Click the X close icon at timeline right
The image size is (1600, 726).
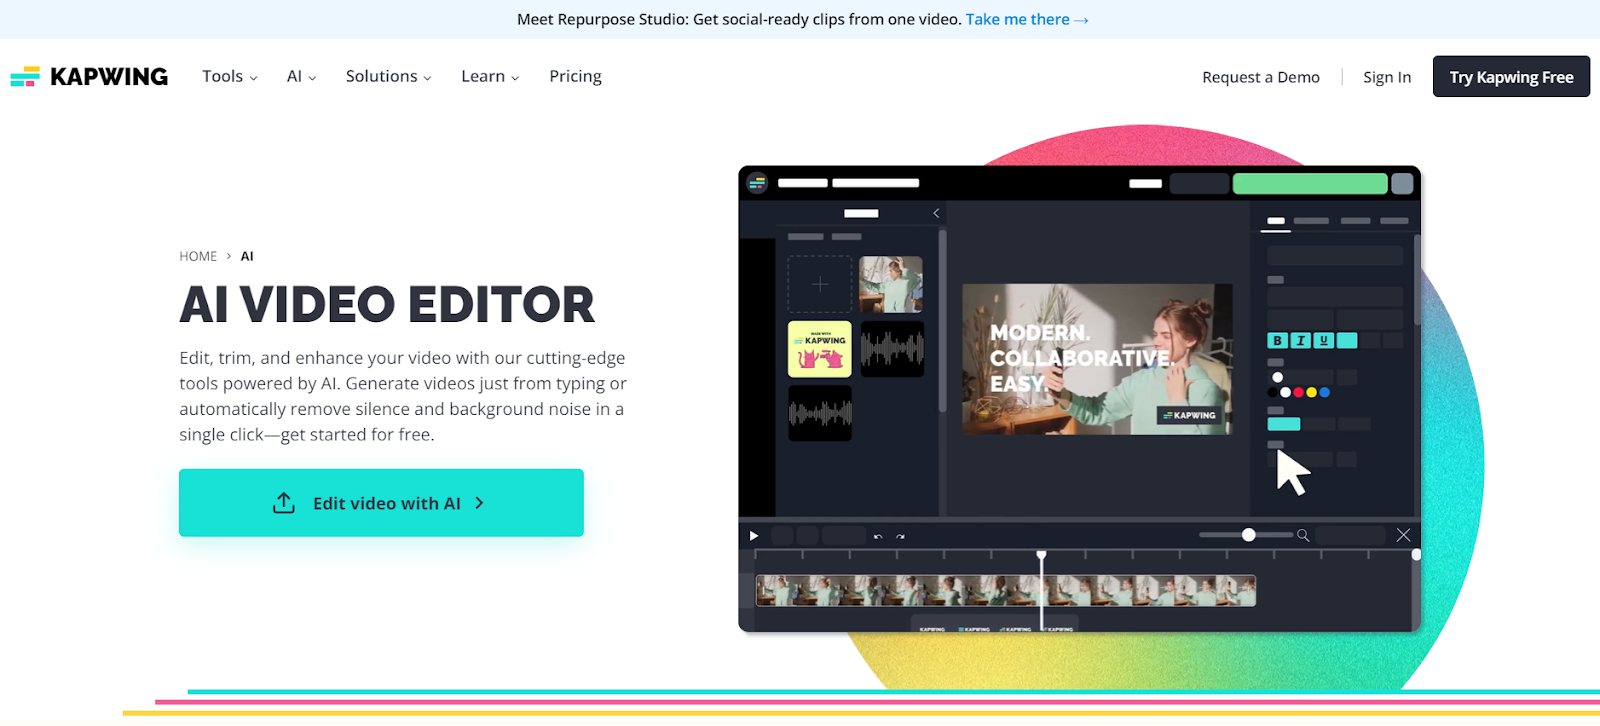(x=1403, y=535)
